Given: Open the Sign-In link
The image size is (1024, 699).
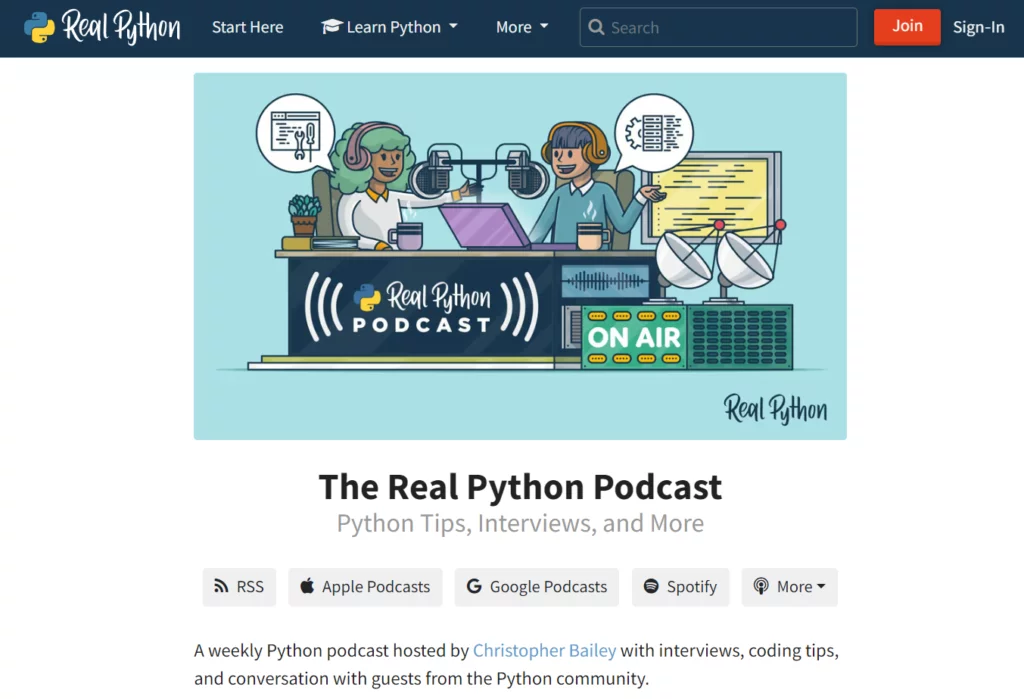Looking at the screenshot, I should pyautogui.click(x=978, y=27).
